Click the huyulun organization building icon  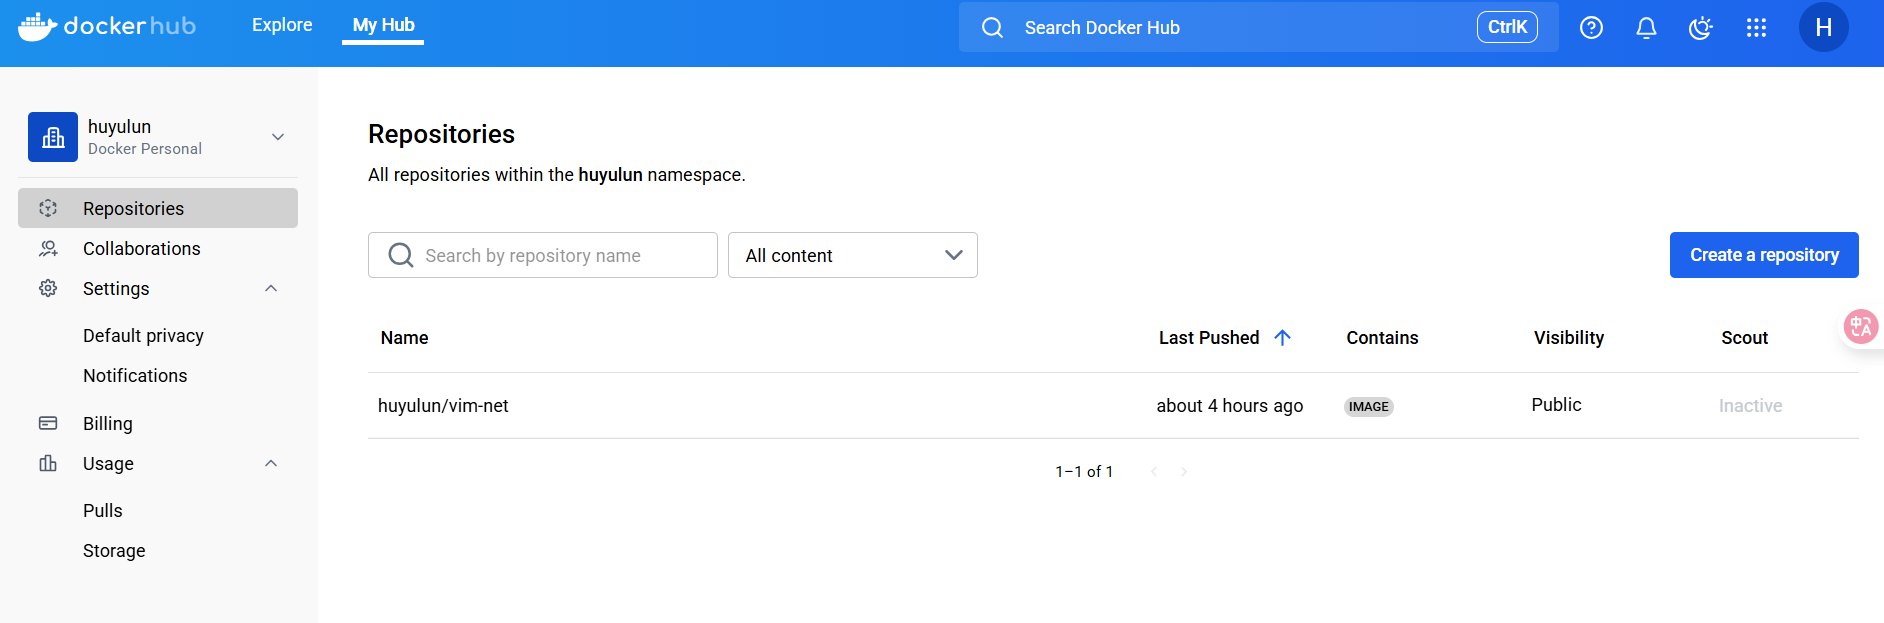pyautogui.click(x=53, y=137)
